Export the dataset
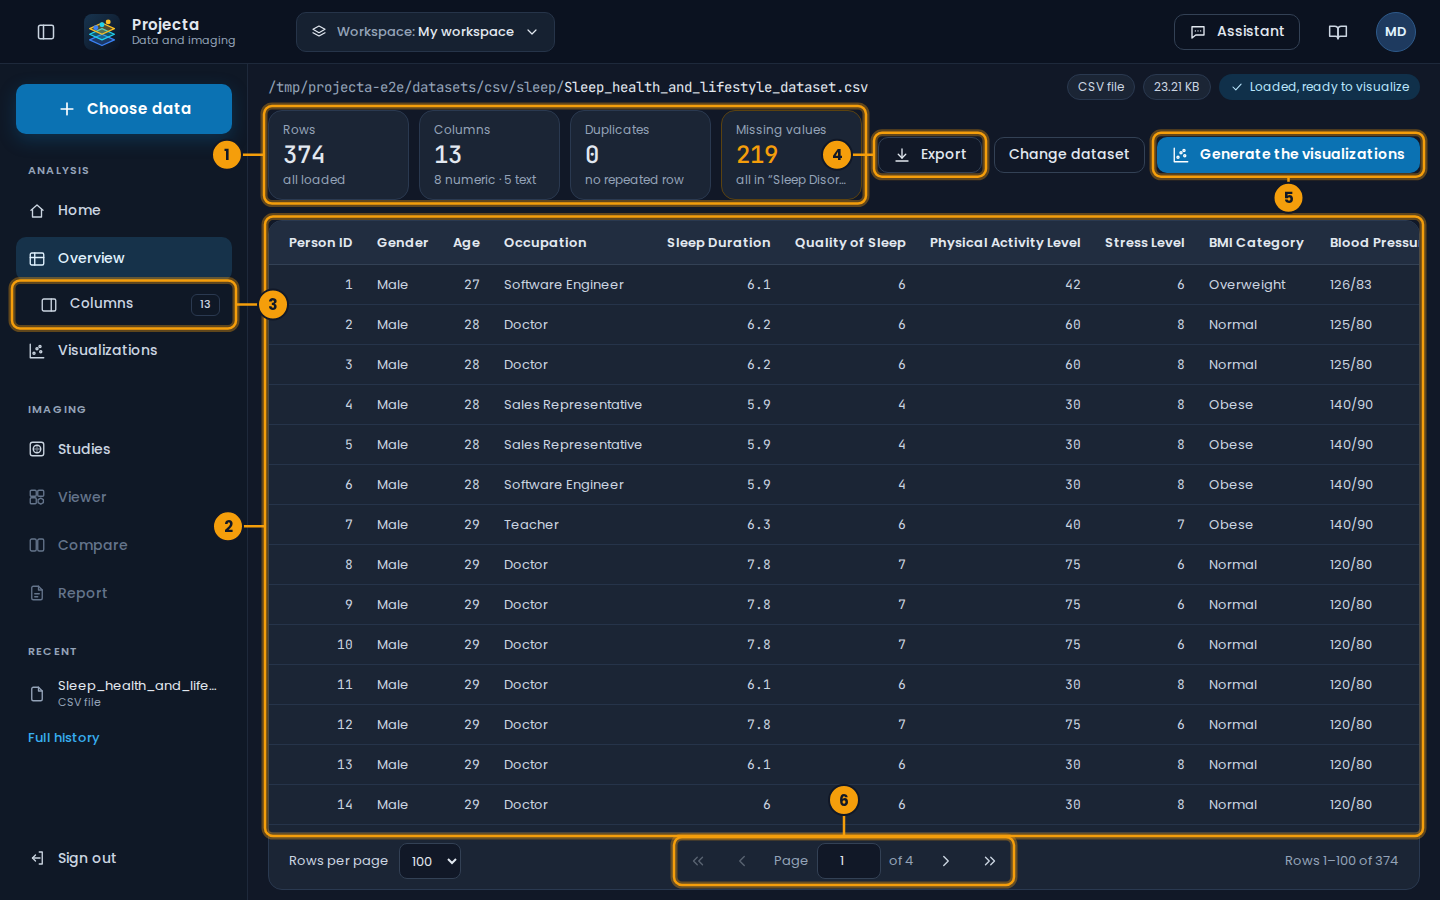Screen dimensions: 1440x900 (930, 155)
